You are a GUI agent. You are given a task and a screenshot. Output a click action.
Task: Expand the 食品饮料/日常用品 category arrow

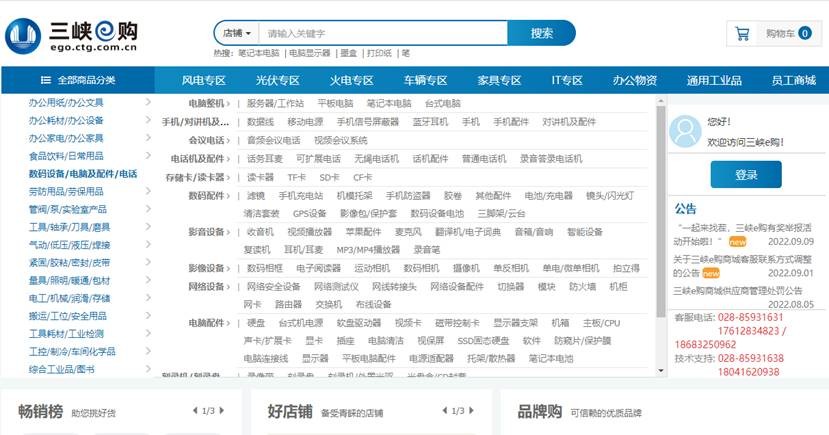point(148,156)
